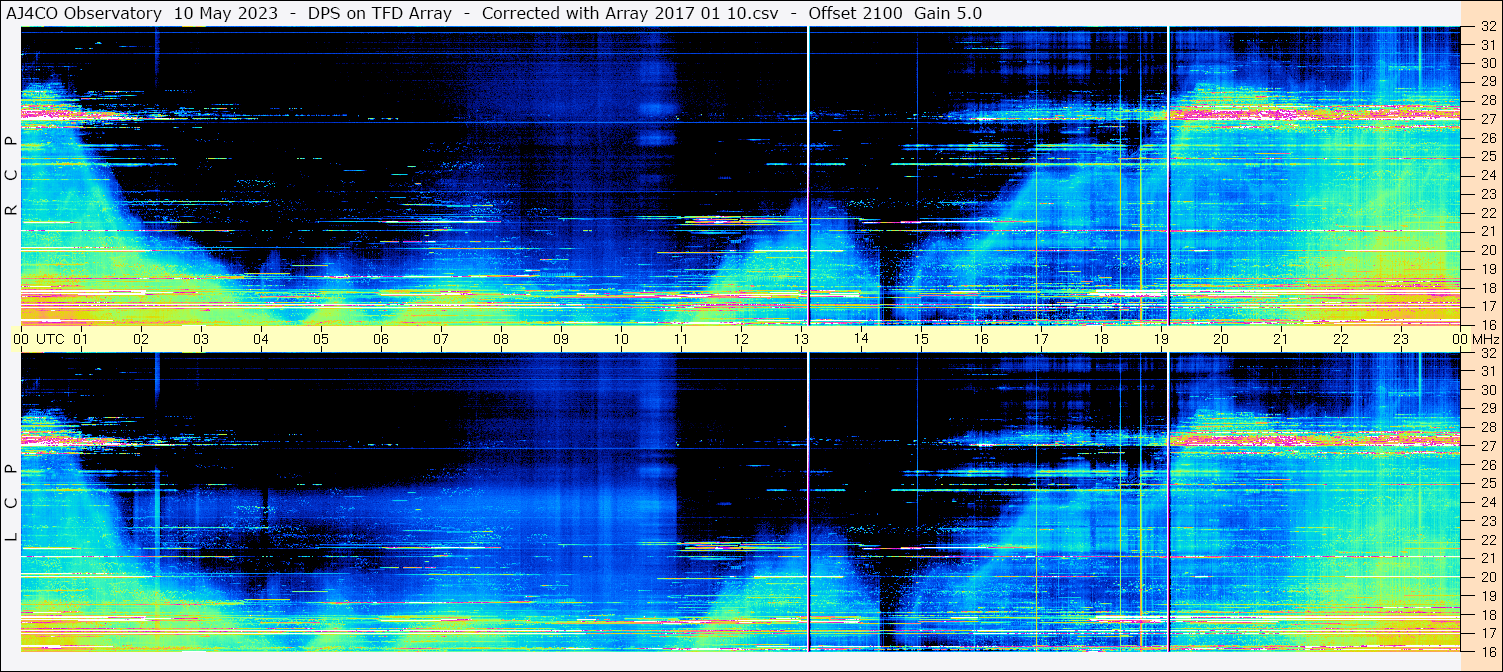Screen dimensions: 1503x672
Task: Click the AJ4CO Observatory title text
Action: click(x=84, y=13)
